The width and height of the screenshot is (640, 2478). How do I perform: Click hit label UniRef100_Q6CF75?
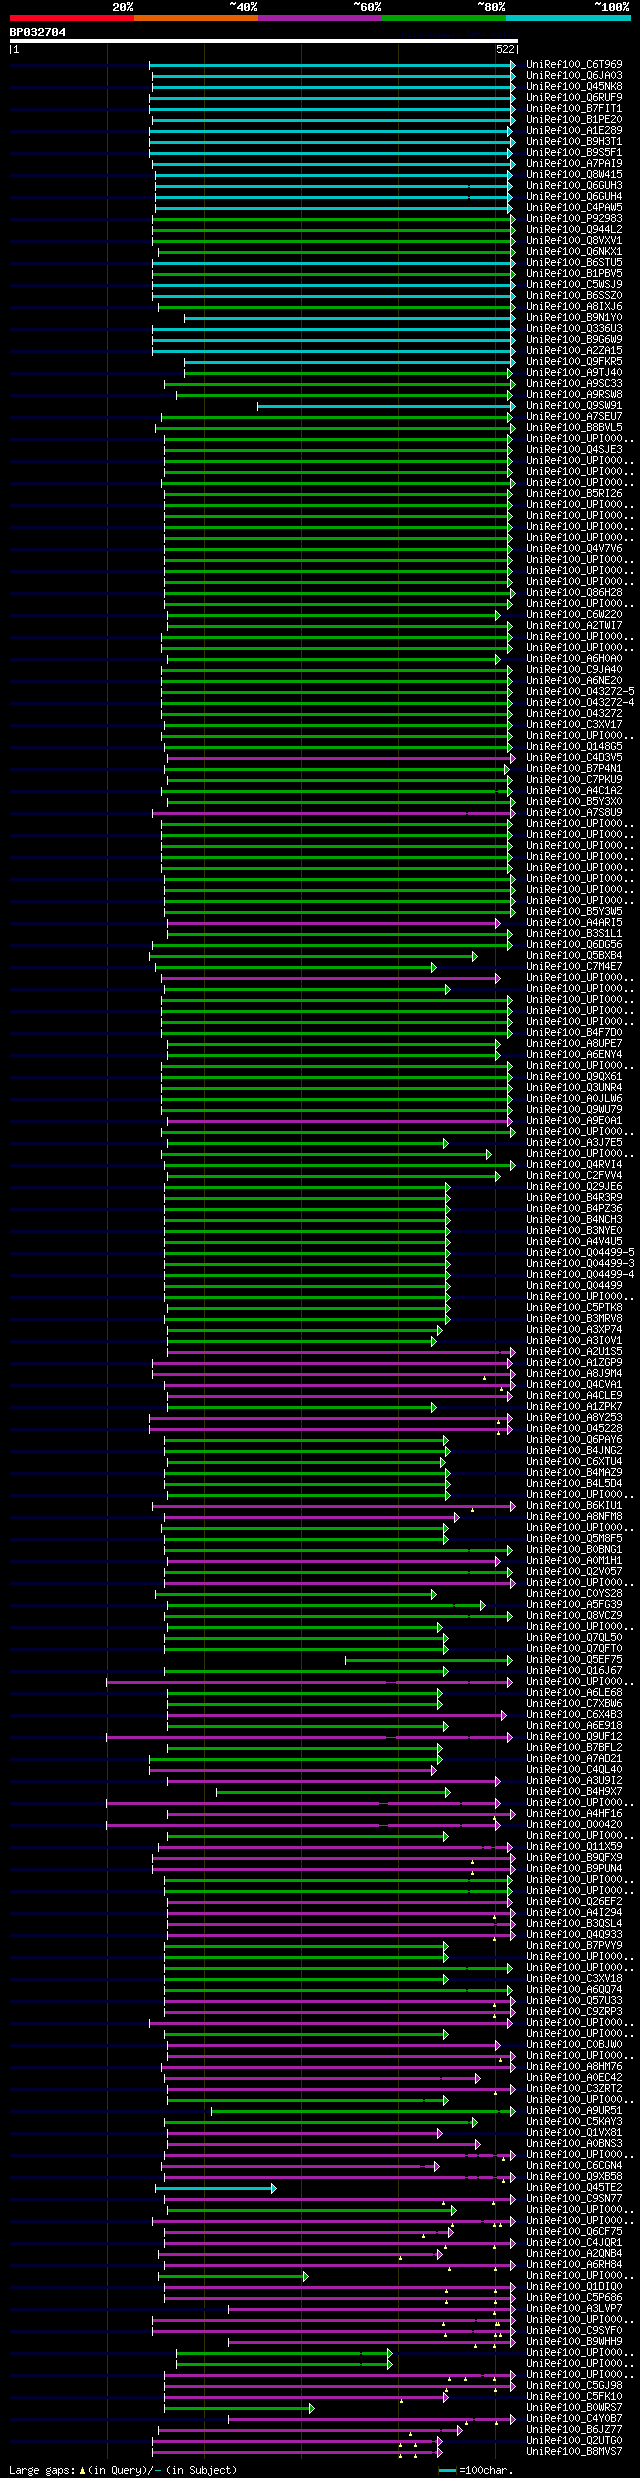[574, 2232]
